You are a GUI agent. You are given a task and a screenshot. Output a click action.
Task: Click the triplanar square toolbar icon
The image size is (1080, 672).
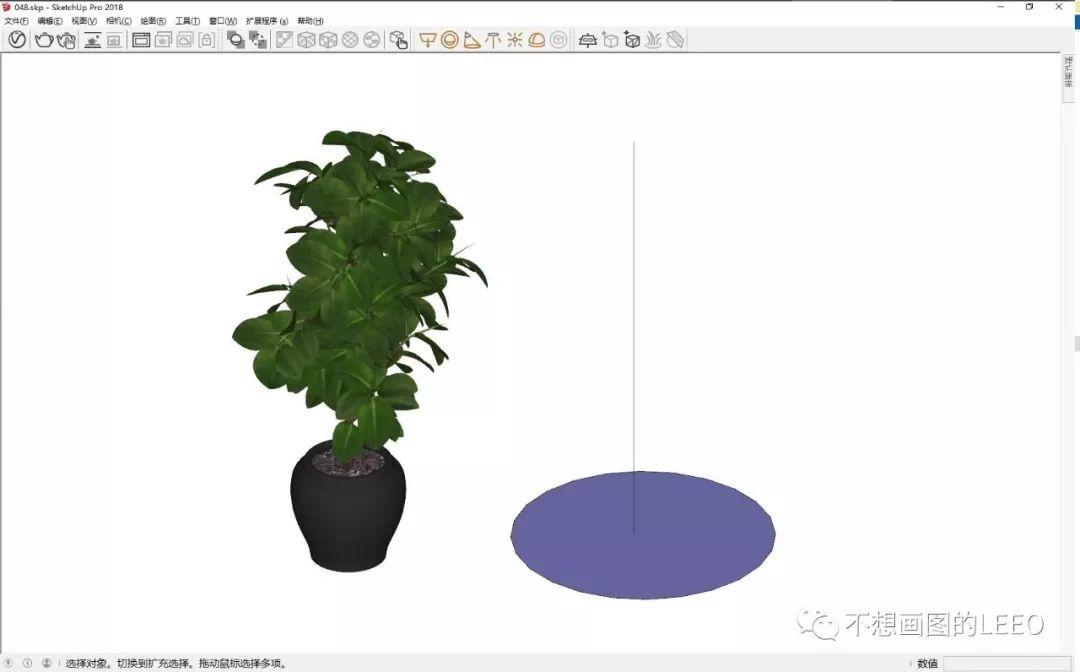coord(284,40)
